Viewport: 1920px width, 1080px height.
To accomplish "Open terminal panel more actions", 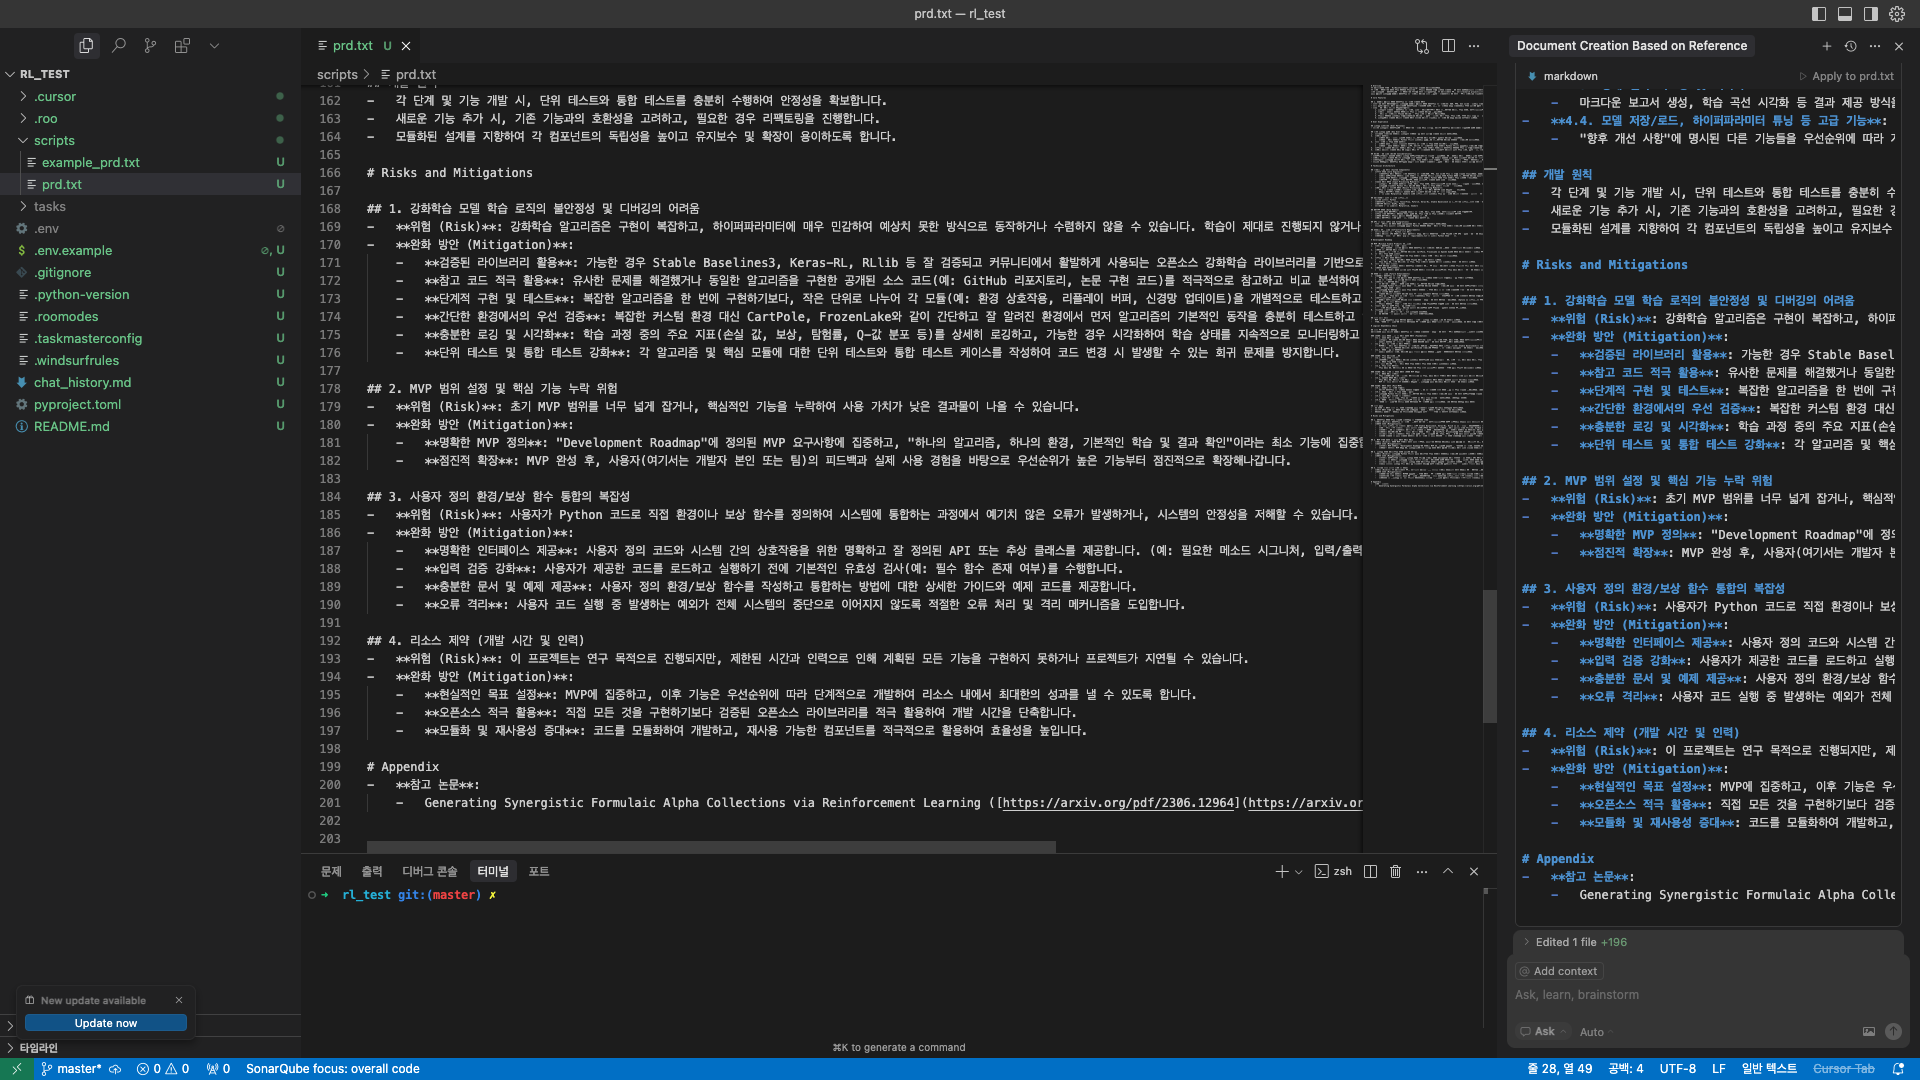I will click(x=1422, y=872).
